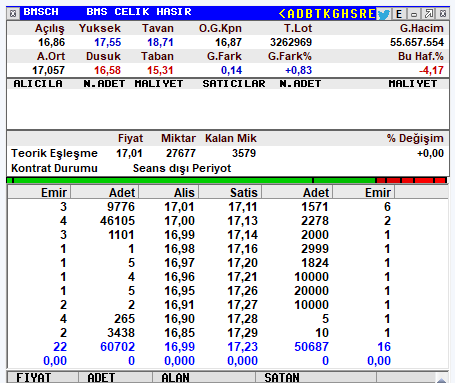Click the ALICILA header label
The width and height of the screenshot is (455, 383).
pos(38,84)
